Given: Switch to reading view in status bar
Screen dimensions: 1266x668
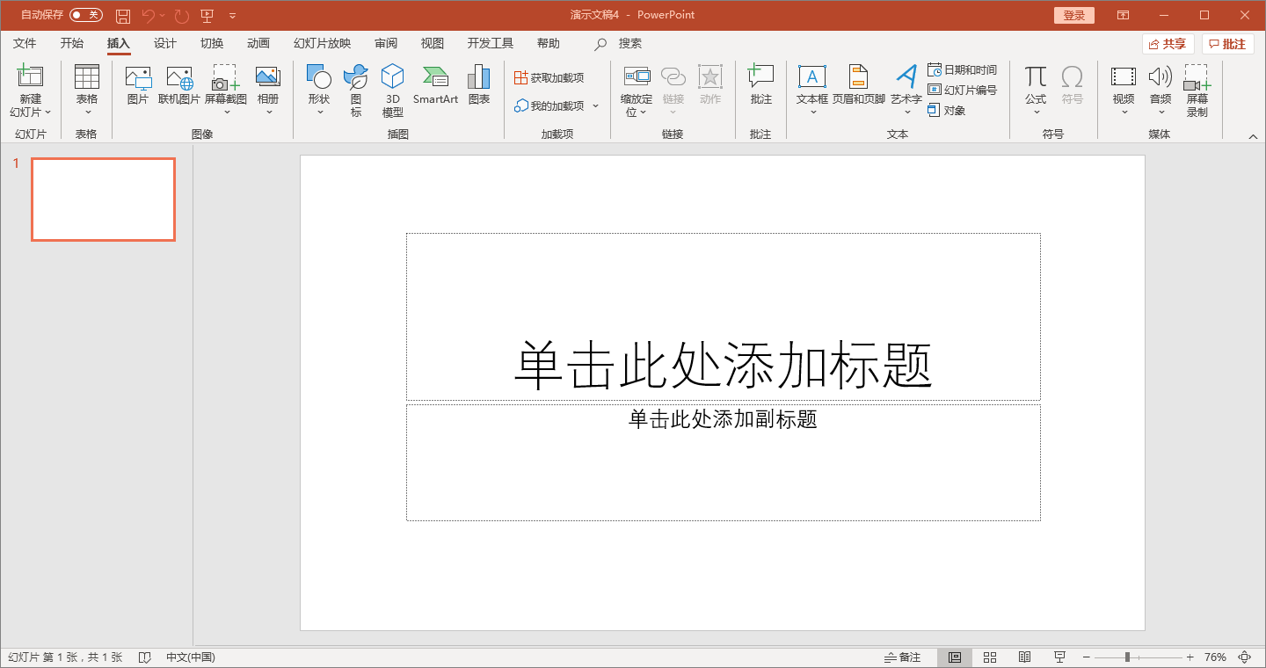Looking at the screenshot, I should [1025, 657].
